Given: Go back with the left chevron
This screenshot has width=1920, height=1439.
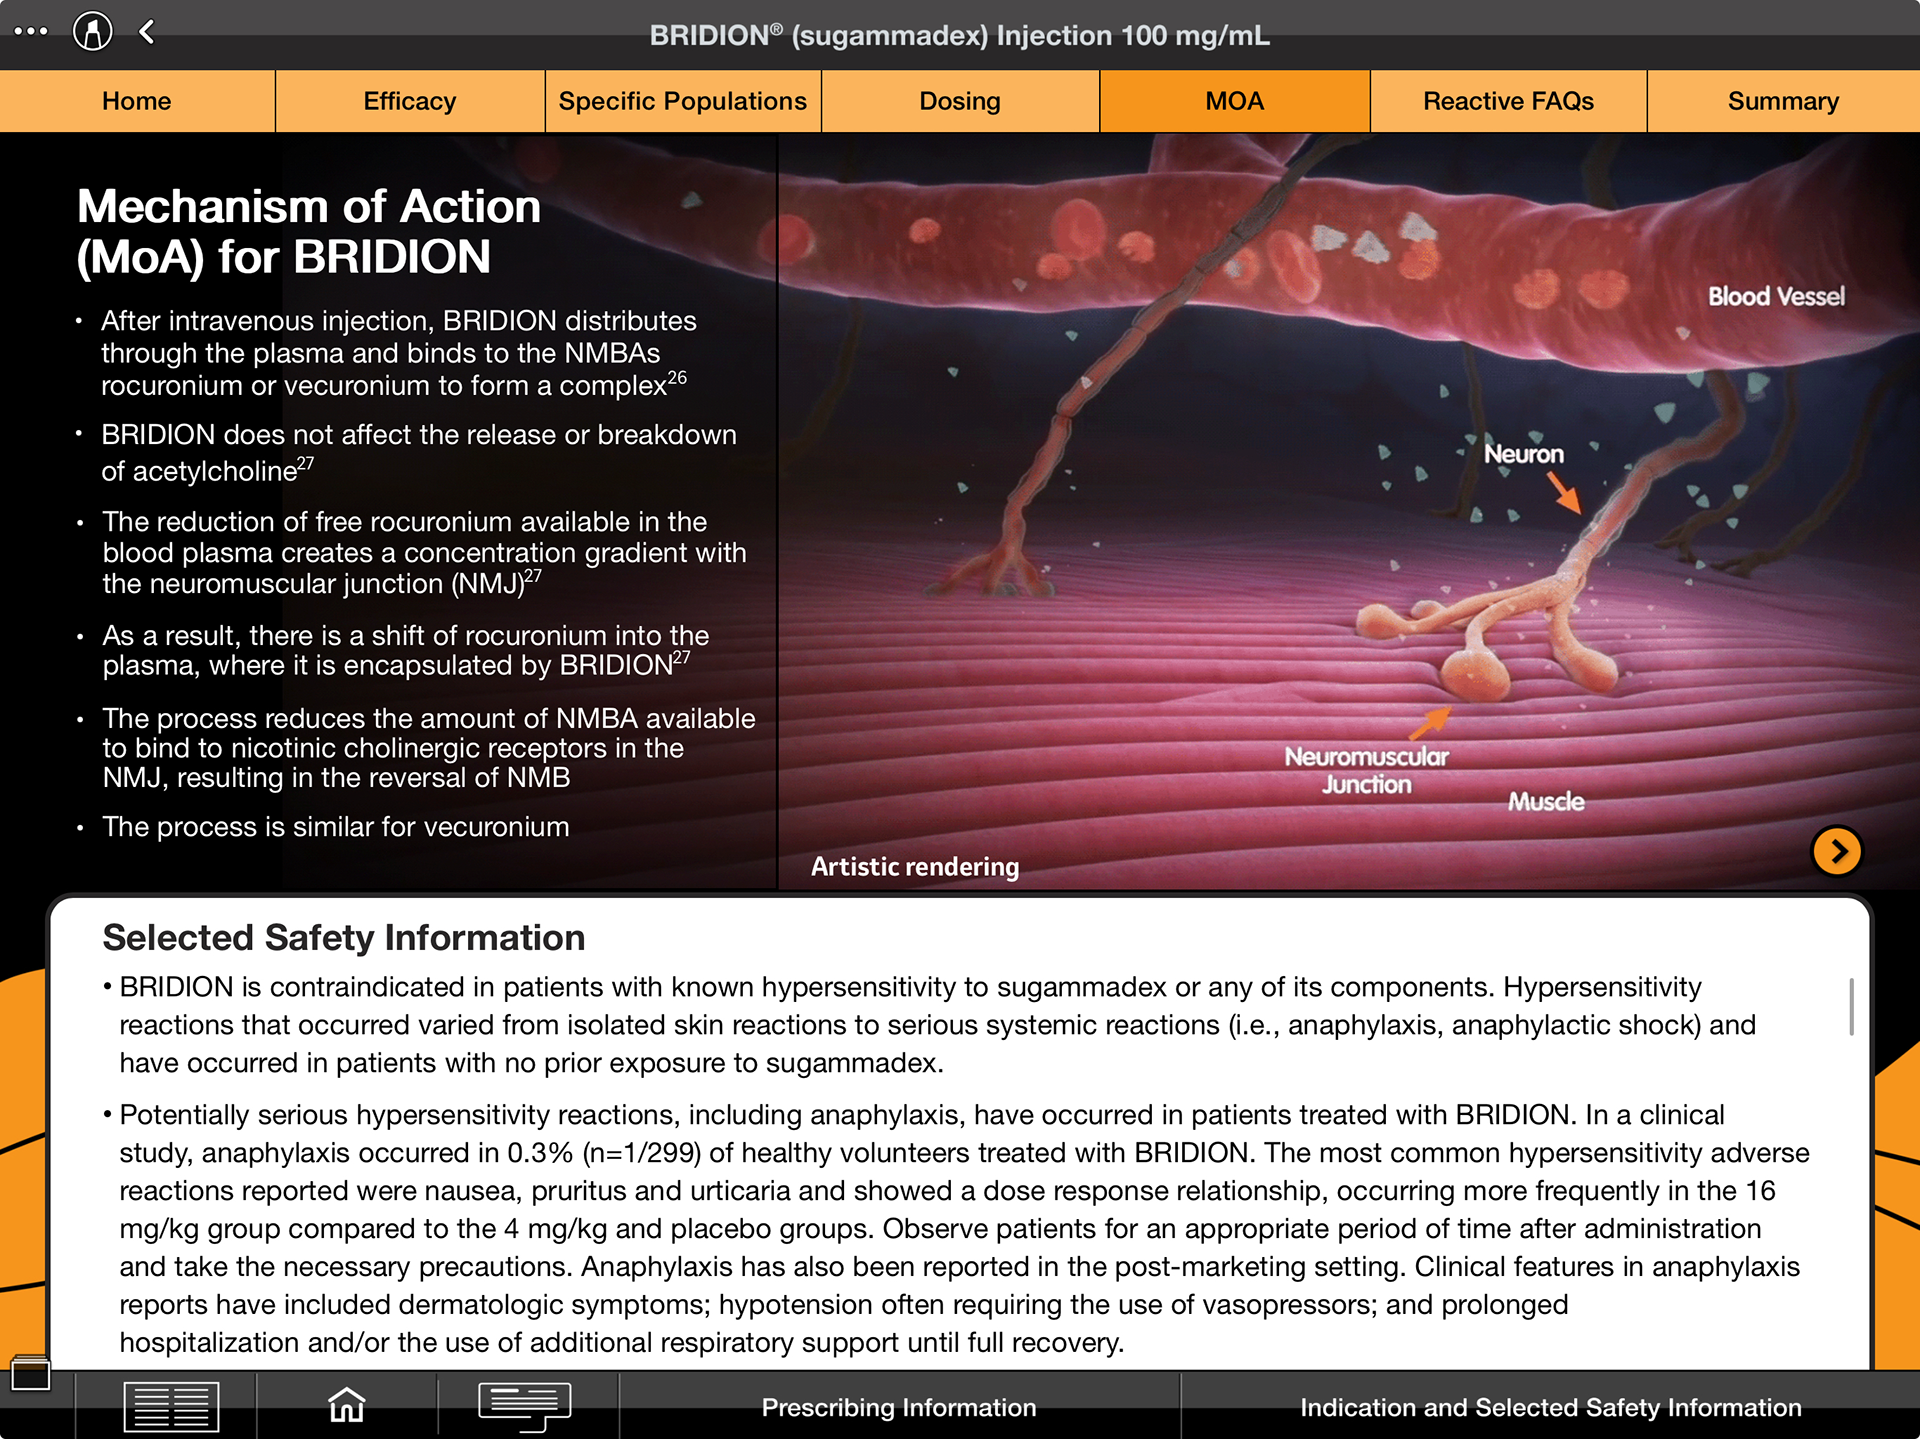Looking at the screenshot, I should (x=147, y=32).
